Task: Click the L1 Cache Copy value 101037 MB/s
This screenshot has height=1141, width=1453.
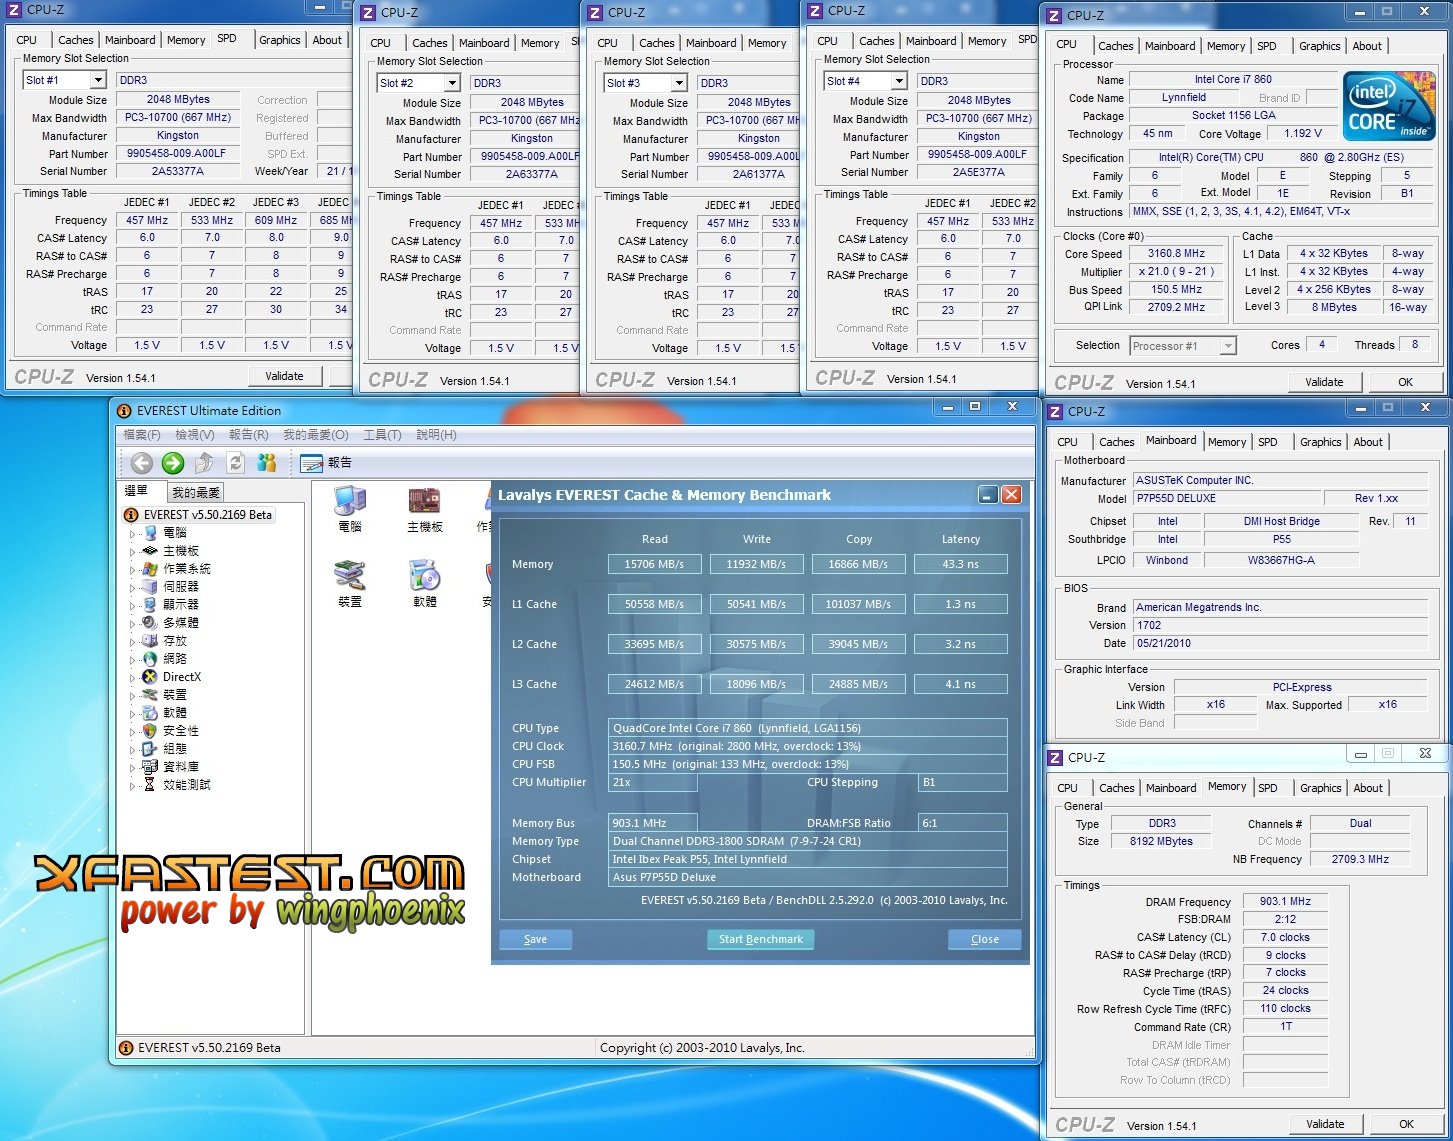Action: click(x=858, y=604)
